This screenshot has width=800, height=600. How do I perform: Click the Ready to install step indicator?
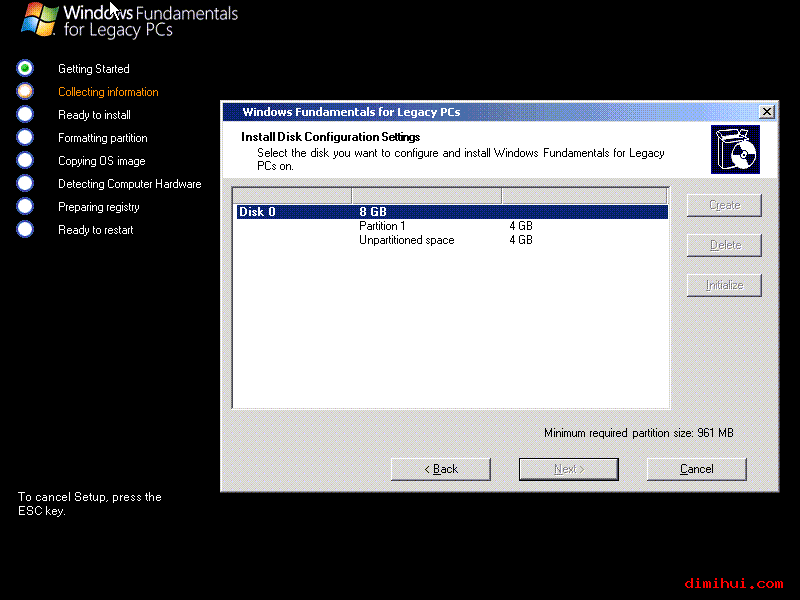[x=25, y=114]
